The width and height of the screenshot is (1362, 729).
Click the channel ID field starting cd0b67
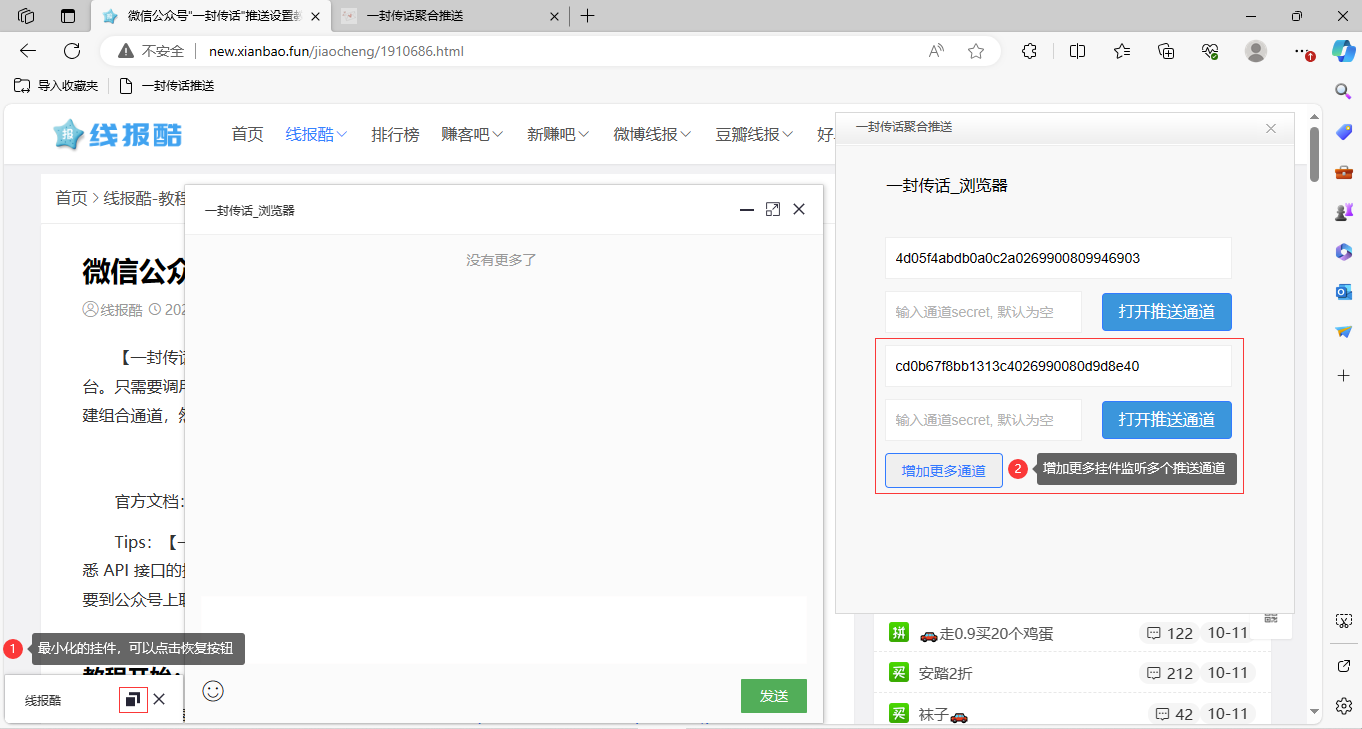pyautogui.click(x=1058, y=366)
